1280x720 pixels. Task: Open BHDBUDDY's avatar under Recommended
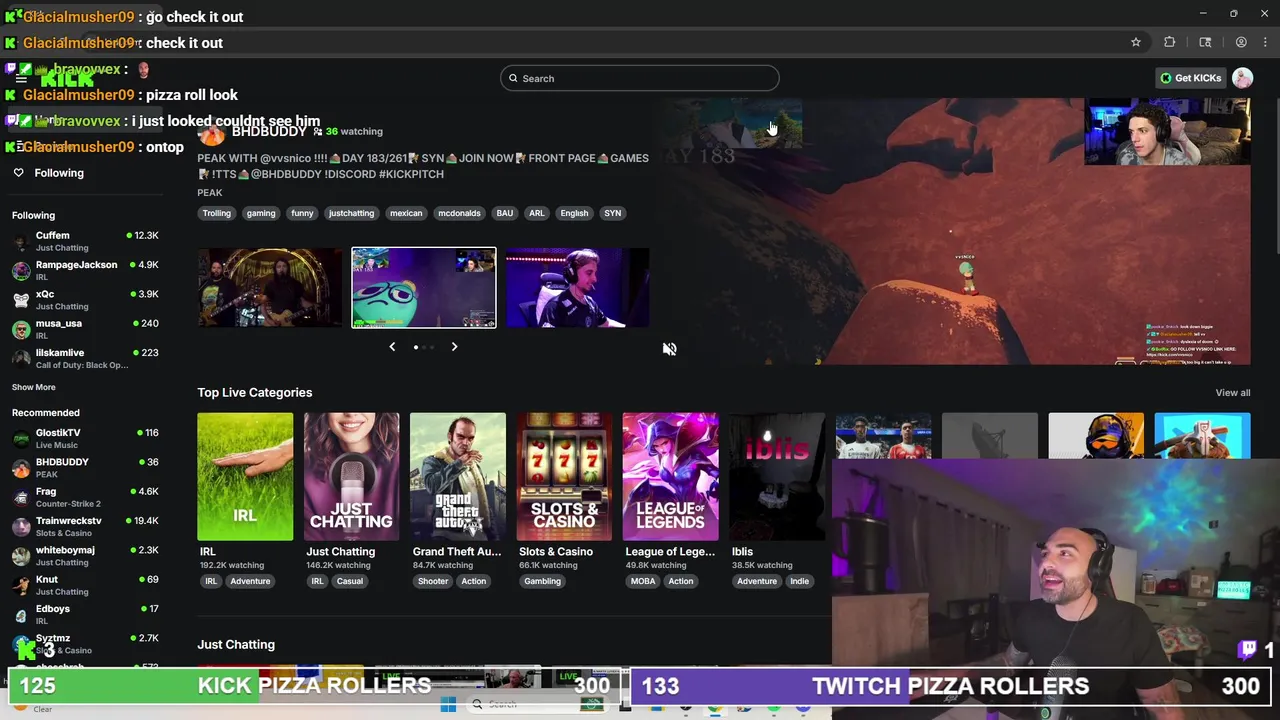tap(21, 468)
